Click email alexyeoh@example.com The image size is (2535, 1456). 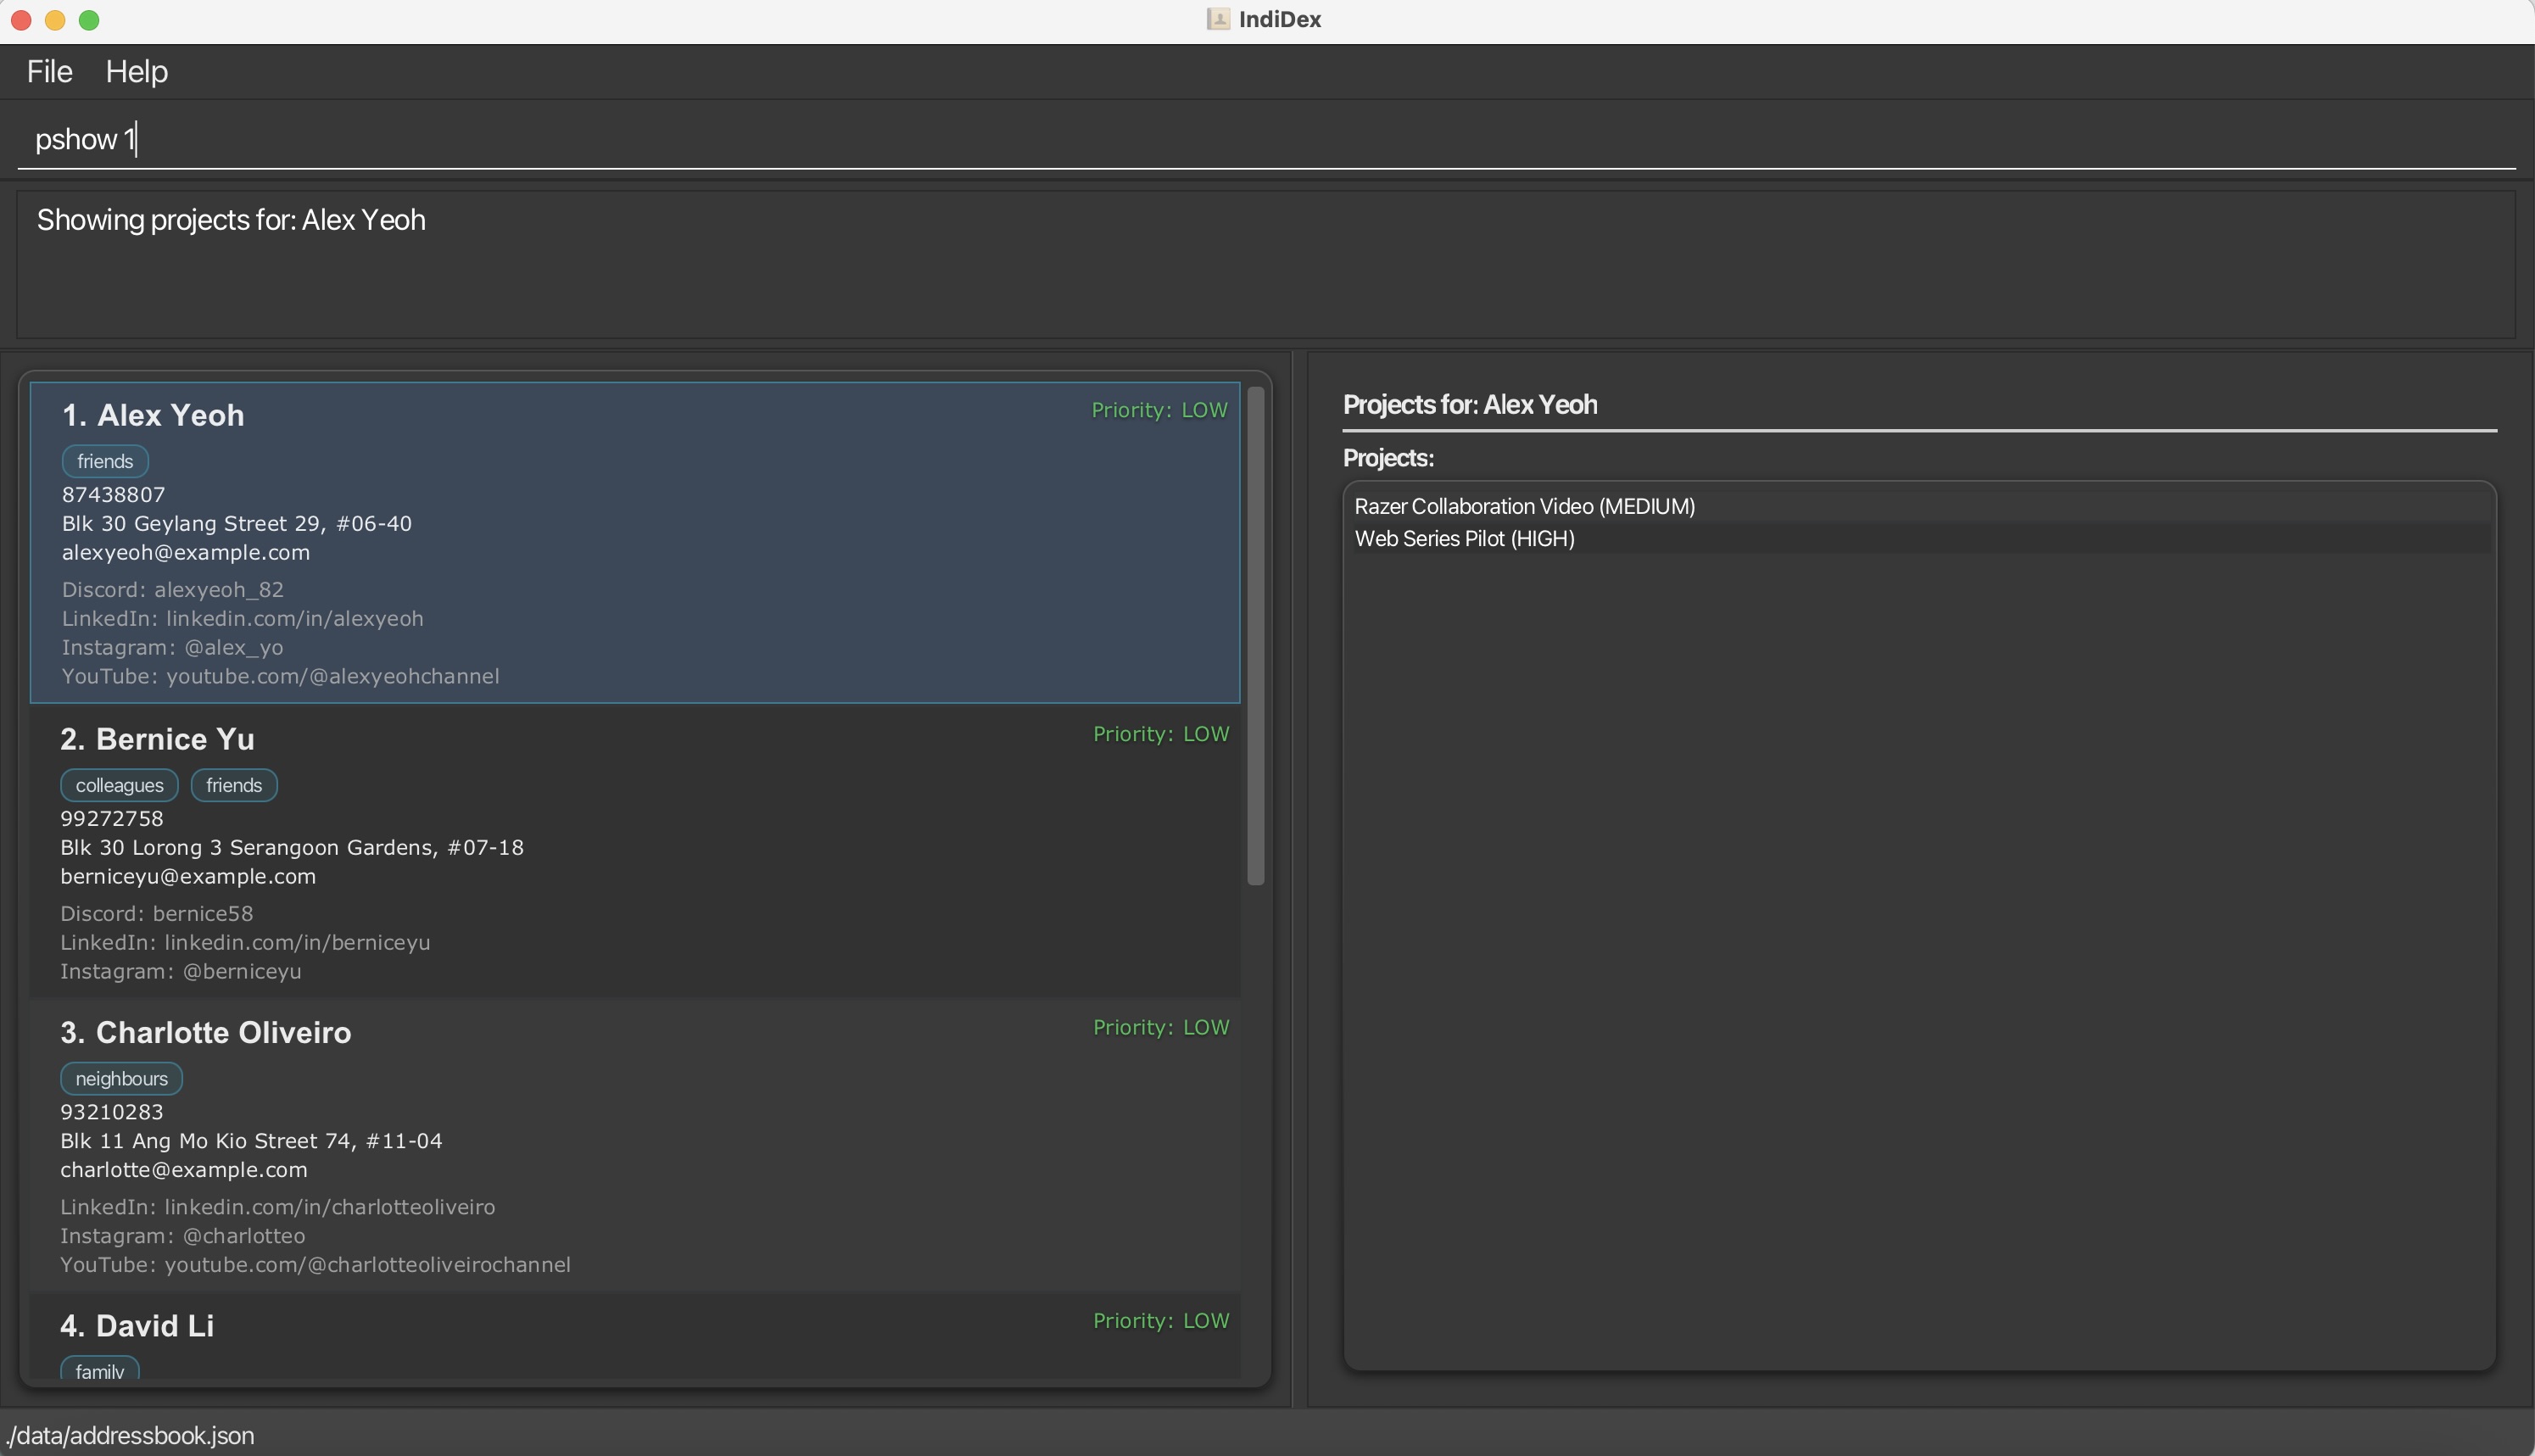pos(186,552)
